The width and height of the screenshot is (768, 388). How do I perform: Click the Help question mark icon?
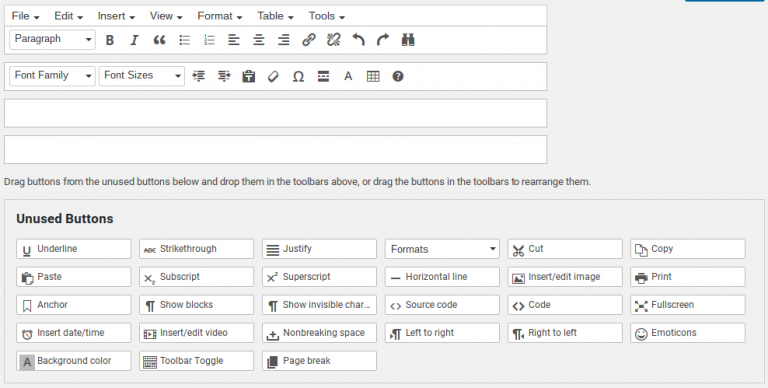[398, 76]
